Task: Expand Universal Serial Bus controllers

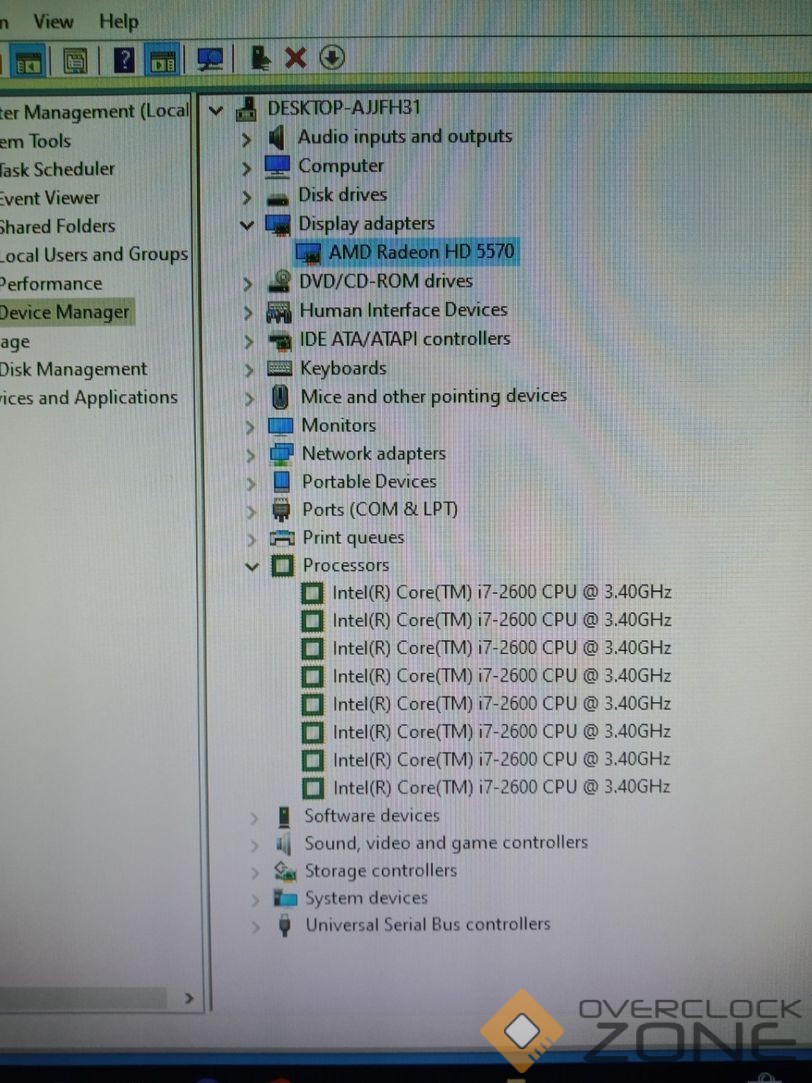Action: [x=255, y=927]
